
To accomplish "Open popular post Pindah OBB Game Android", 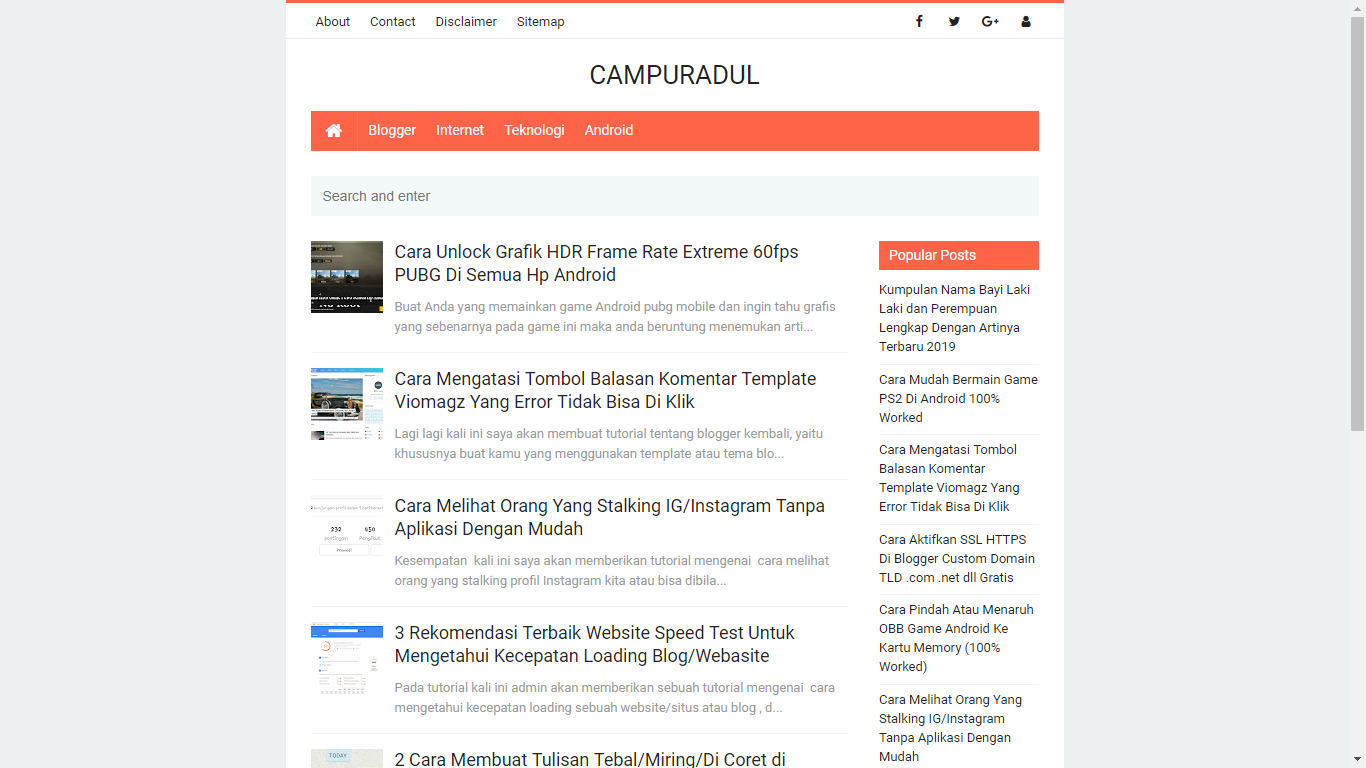I will tap(956, 638).
